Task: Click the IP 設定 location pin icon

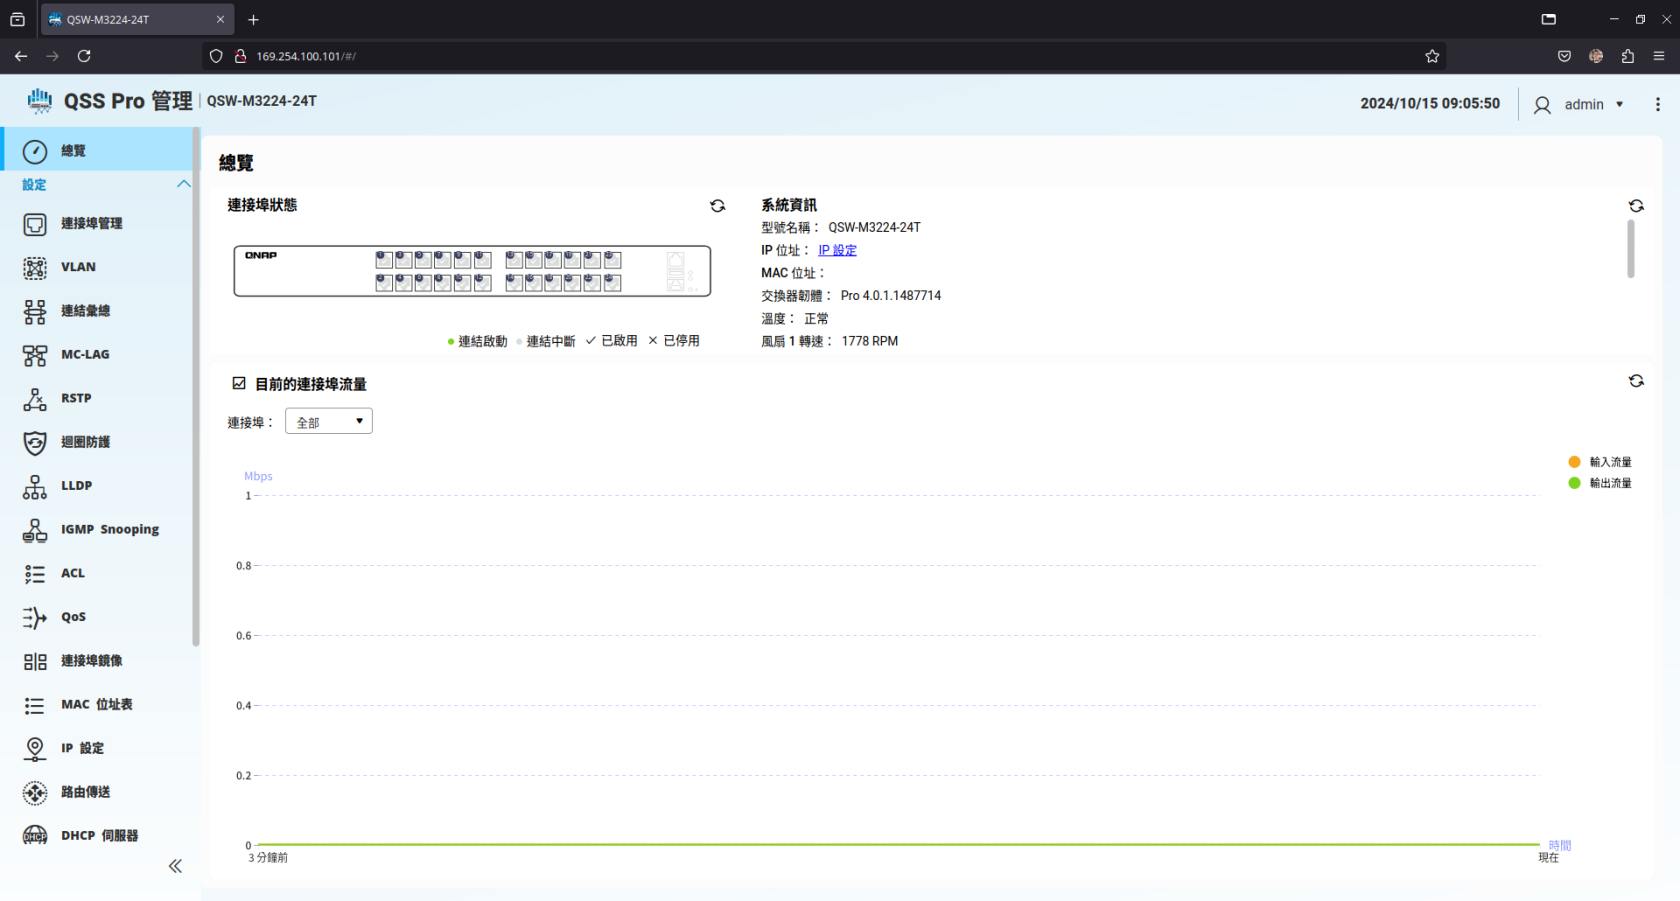Action: pyautogui.click(x=35, y=749)
